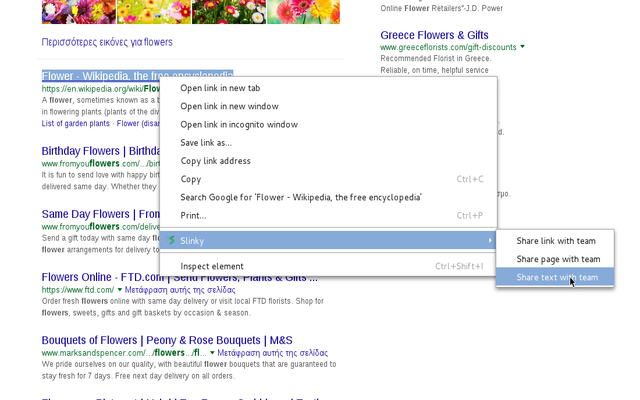The width and height of the screenshot is (640, 400).
Task: Click the https://www.ftd.com/ URL text
Action: tap(78, 290)
